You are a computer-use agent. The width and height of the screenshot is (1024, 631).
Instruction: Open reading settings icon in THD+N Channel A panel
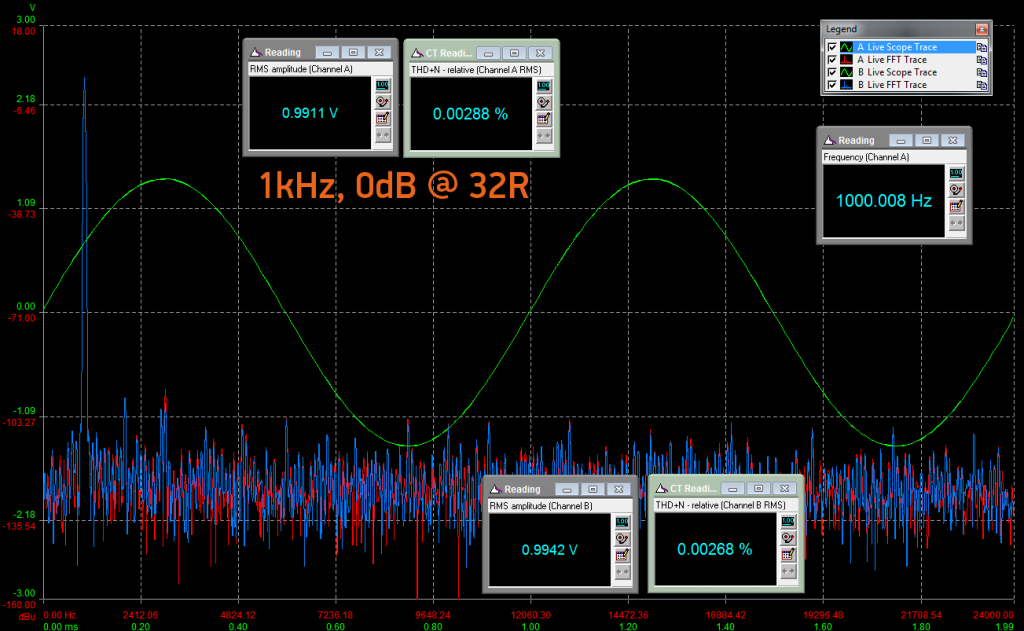pyautogui.click(x=543, y=117)
